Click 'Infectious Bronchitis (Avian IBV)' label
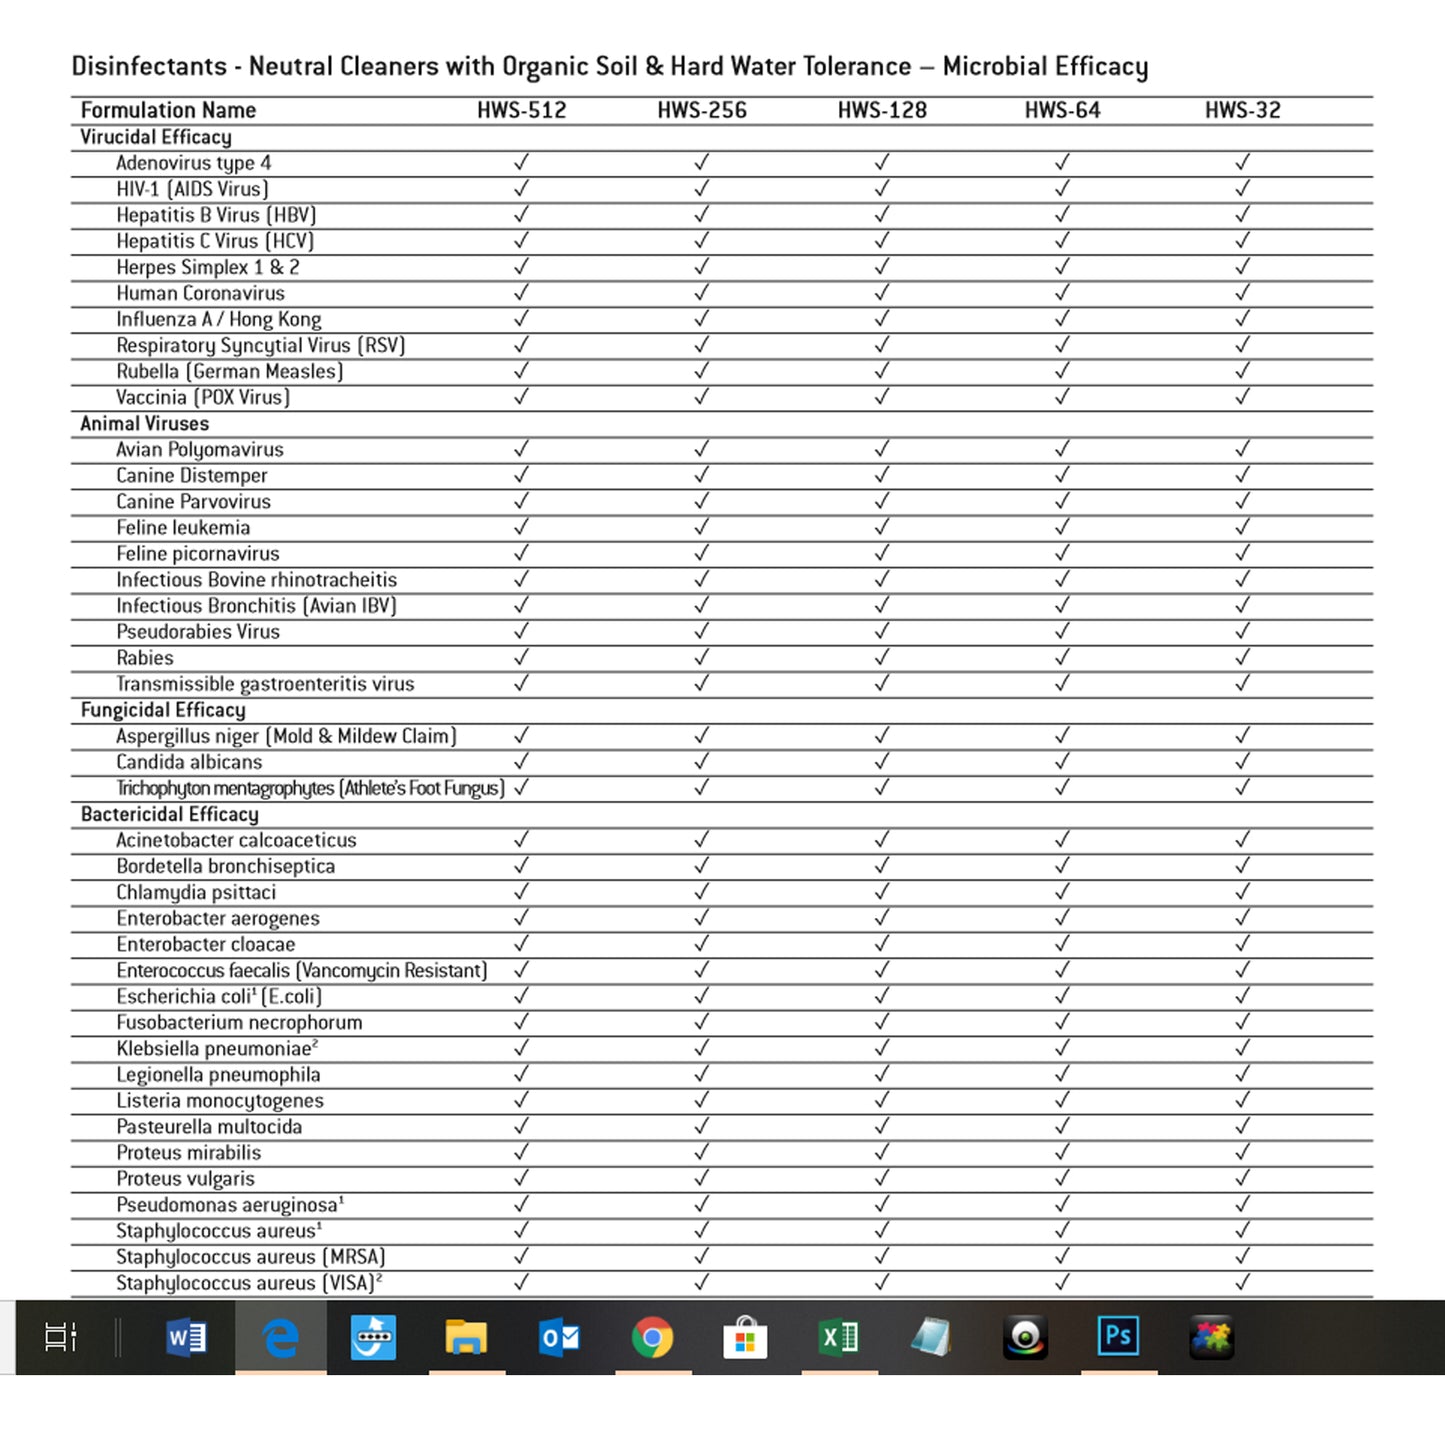Viewport: 1445px width, 1445px height. pyautogui.click(x=256, y=606)
